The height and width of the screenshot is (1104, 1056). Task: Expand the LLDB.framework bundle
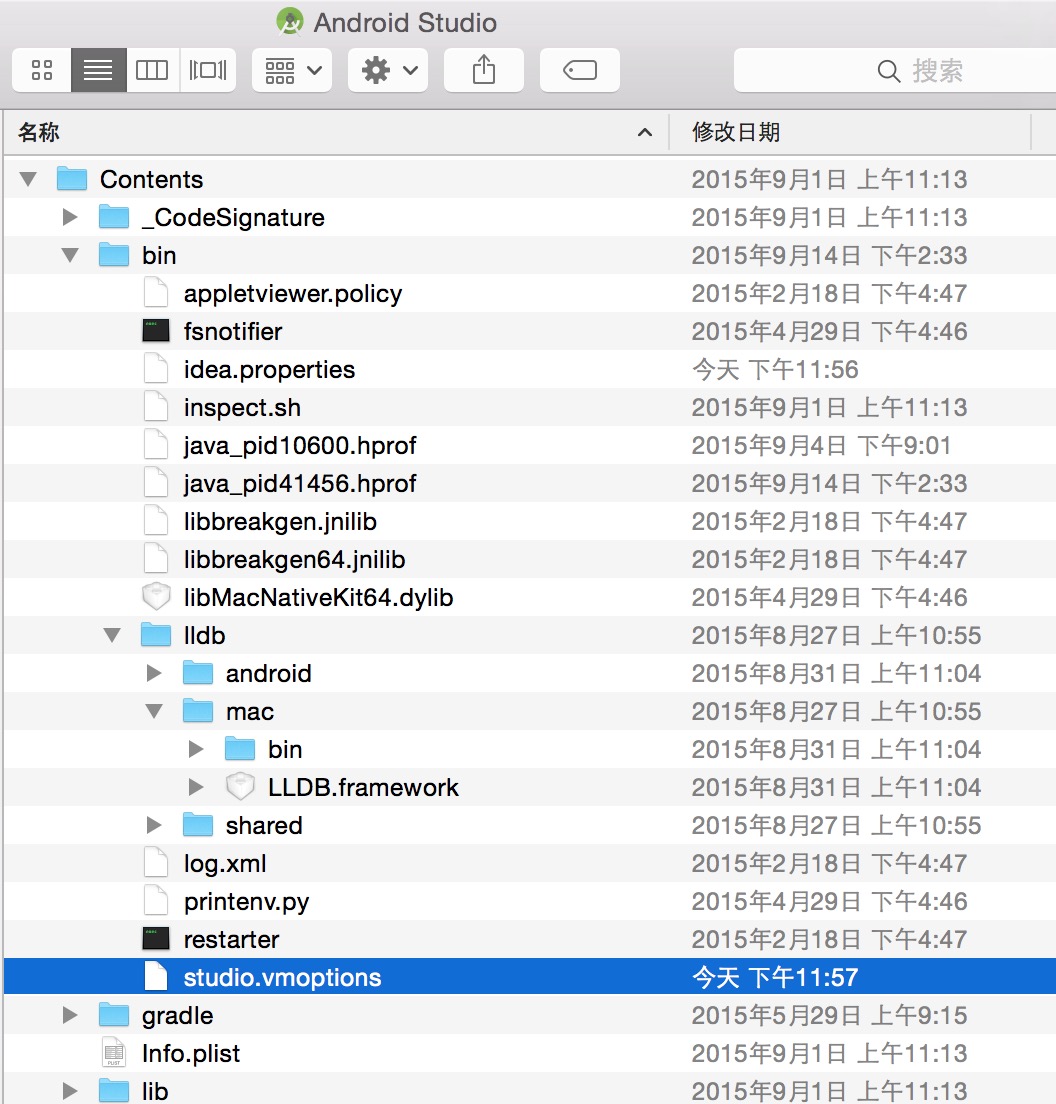tap(196, 787)
